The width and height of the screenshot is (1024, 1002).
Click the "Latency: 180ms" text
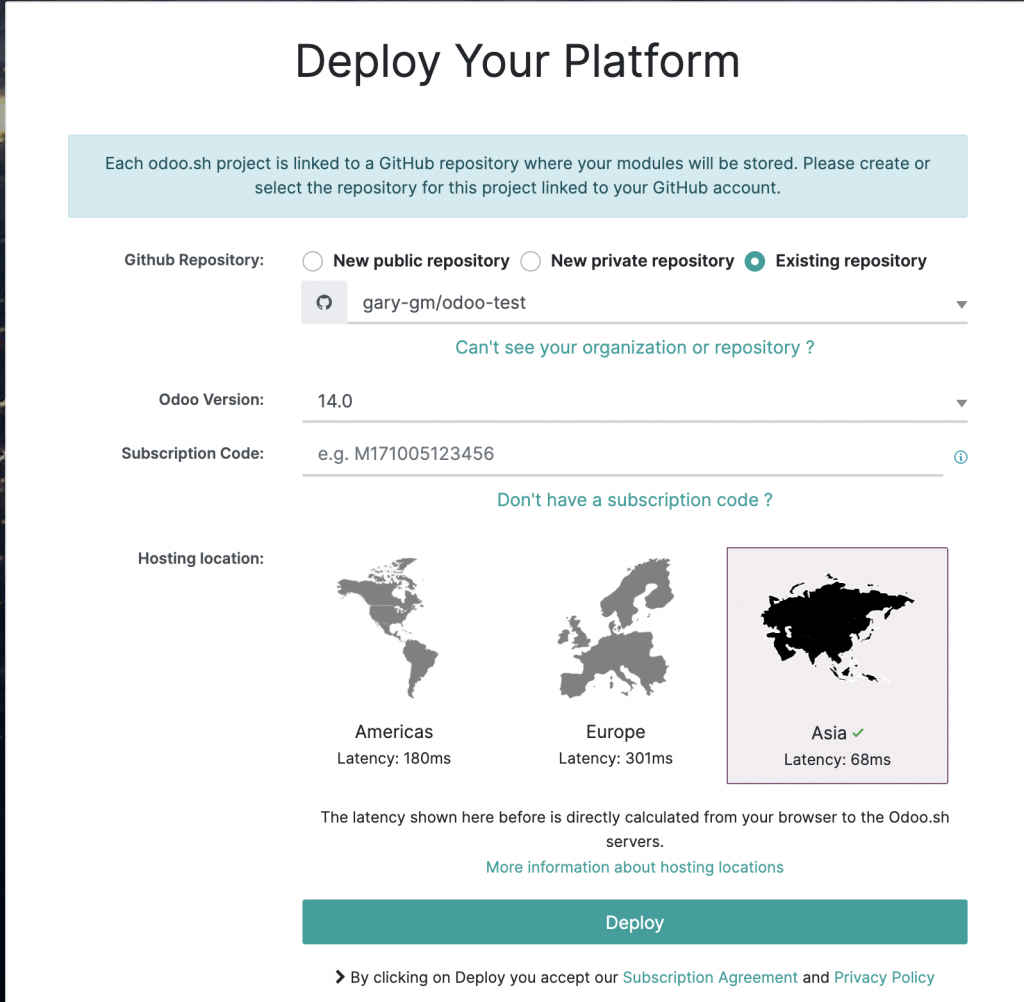(x=394, y=758)
